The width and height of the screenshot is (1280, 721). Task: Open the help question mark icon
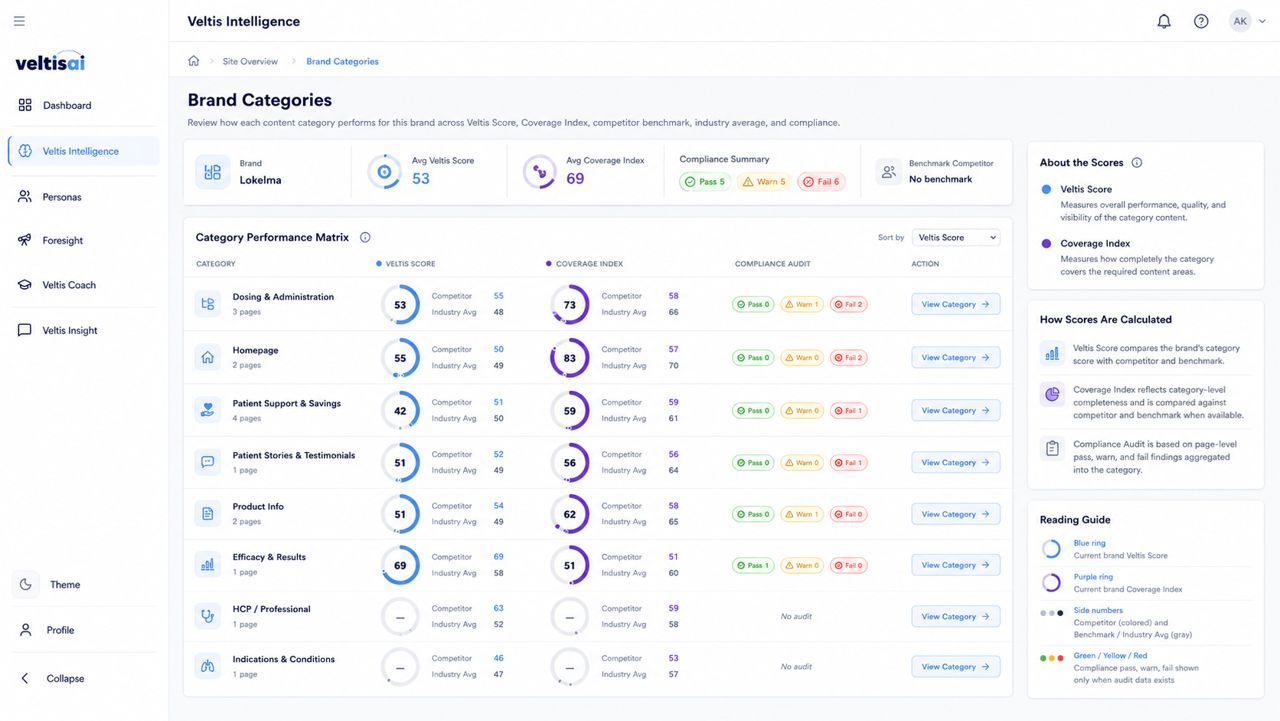[1201, 21]
